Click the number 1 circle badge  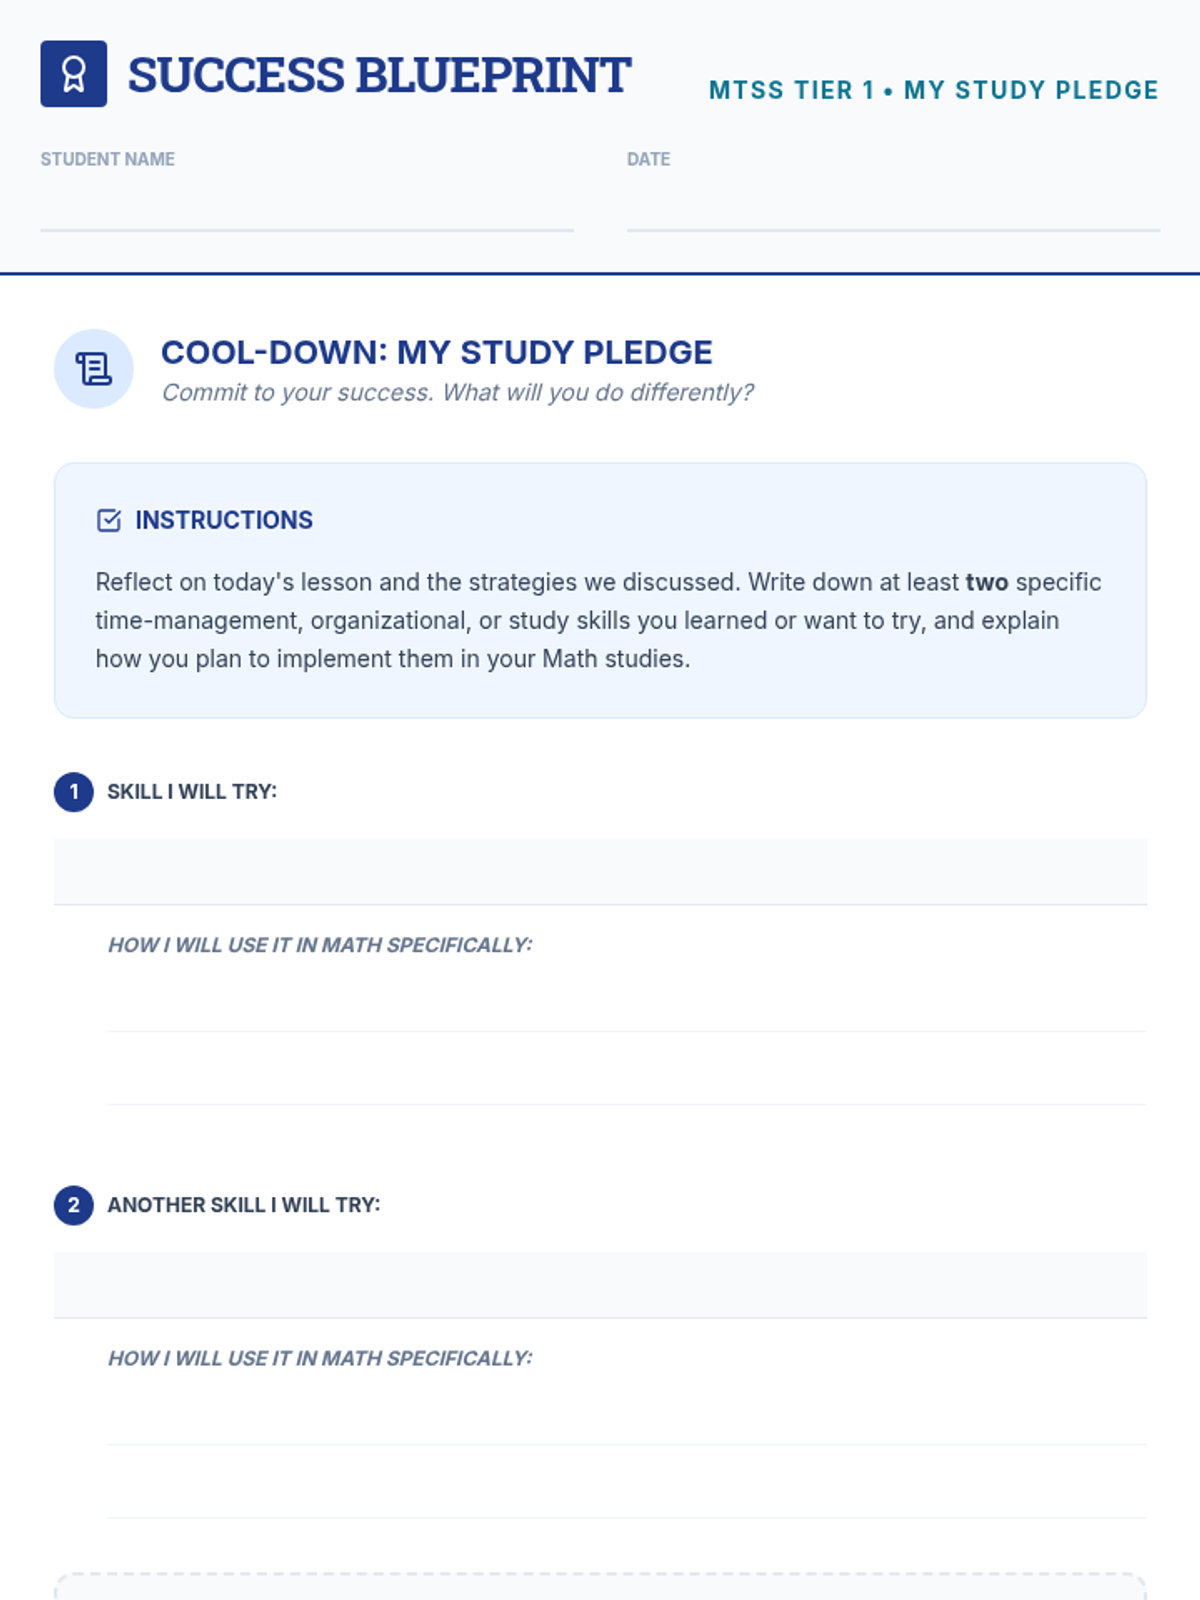[x=73, y=792]
